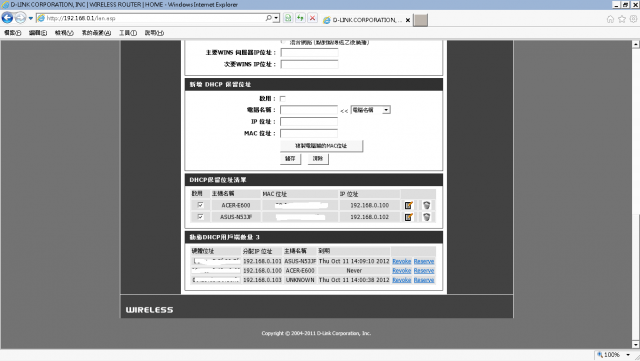Click the browser Back arrow button
This screenshot has height=361, width=640.
pos(7,18)
